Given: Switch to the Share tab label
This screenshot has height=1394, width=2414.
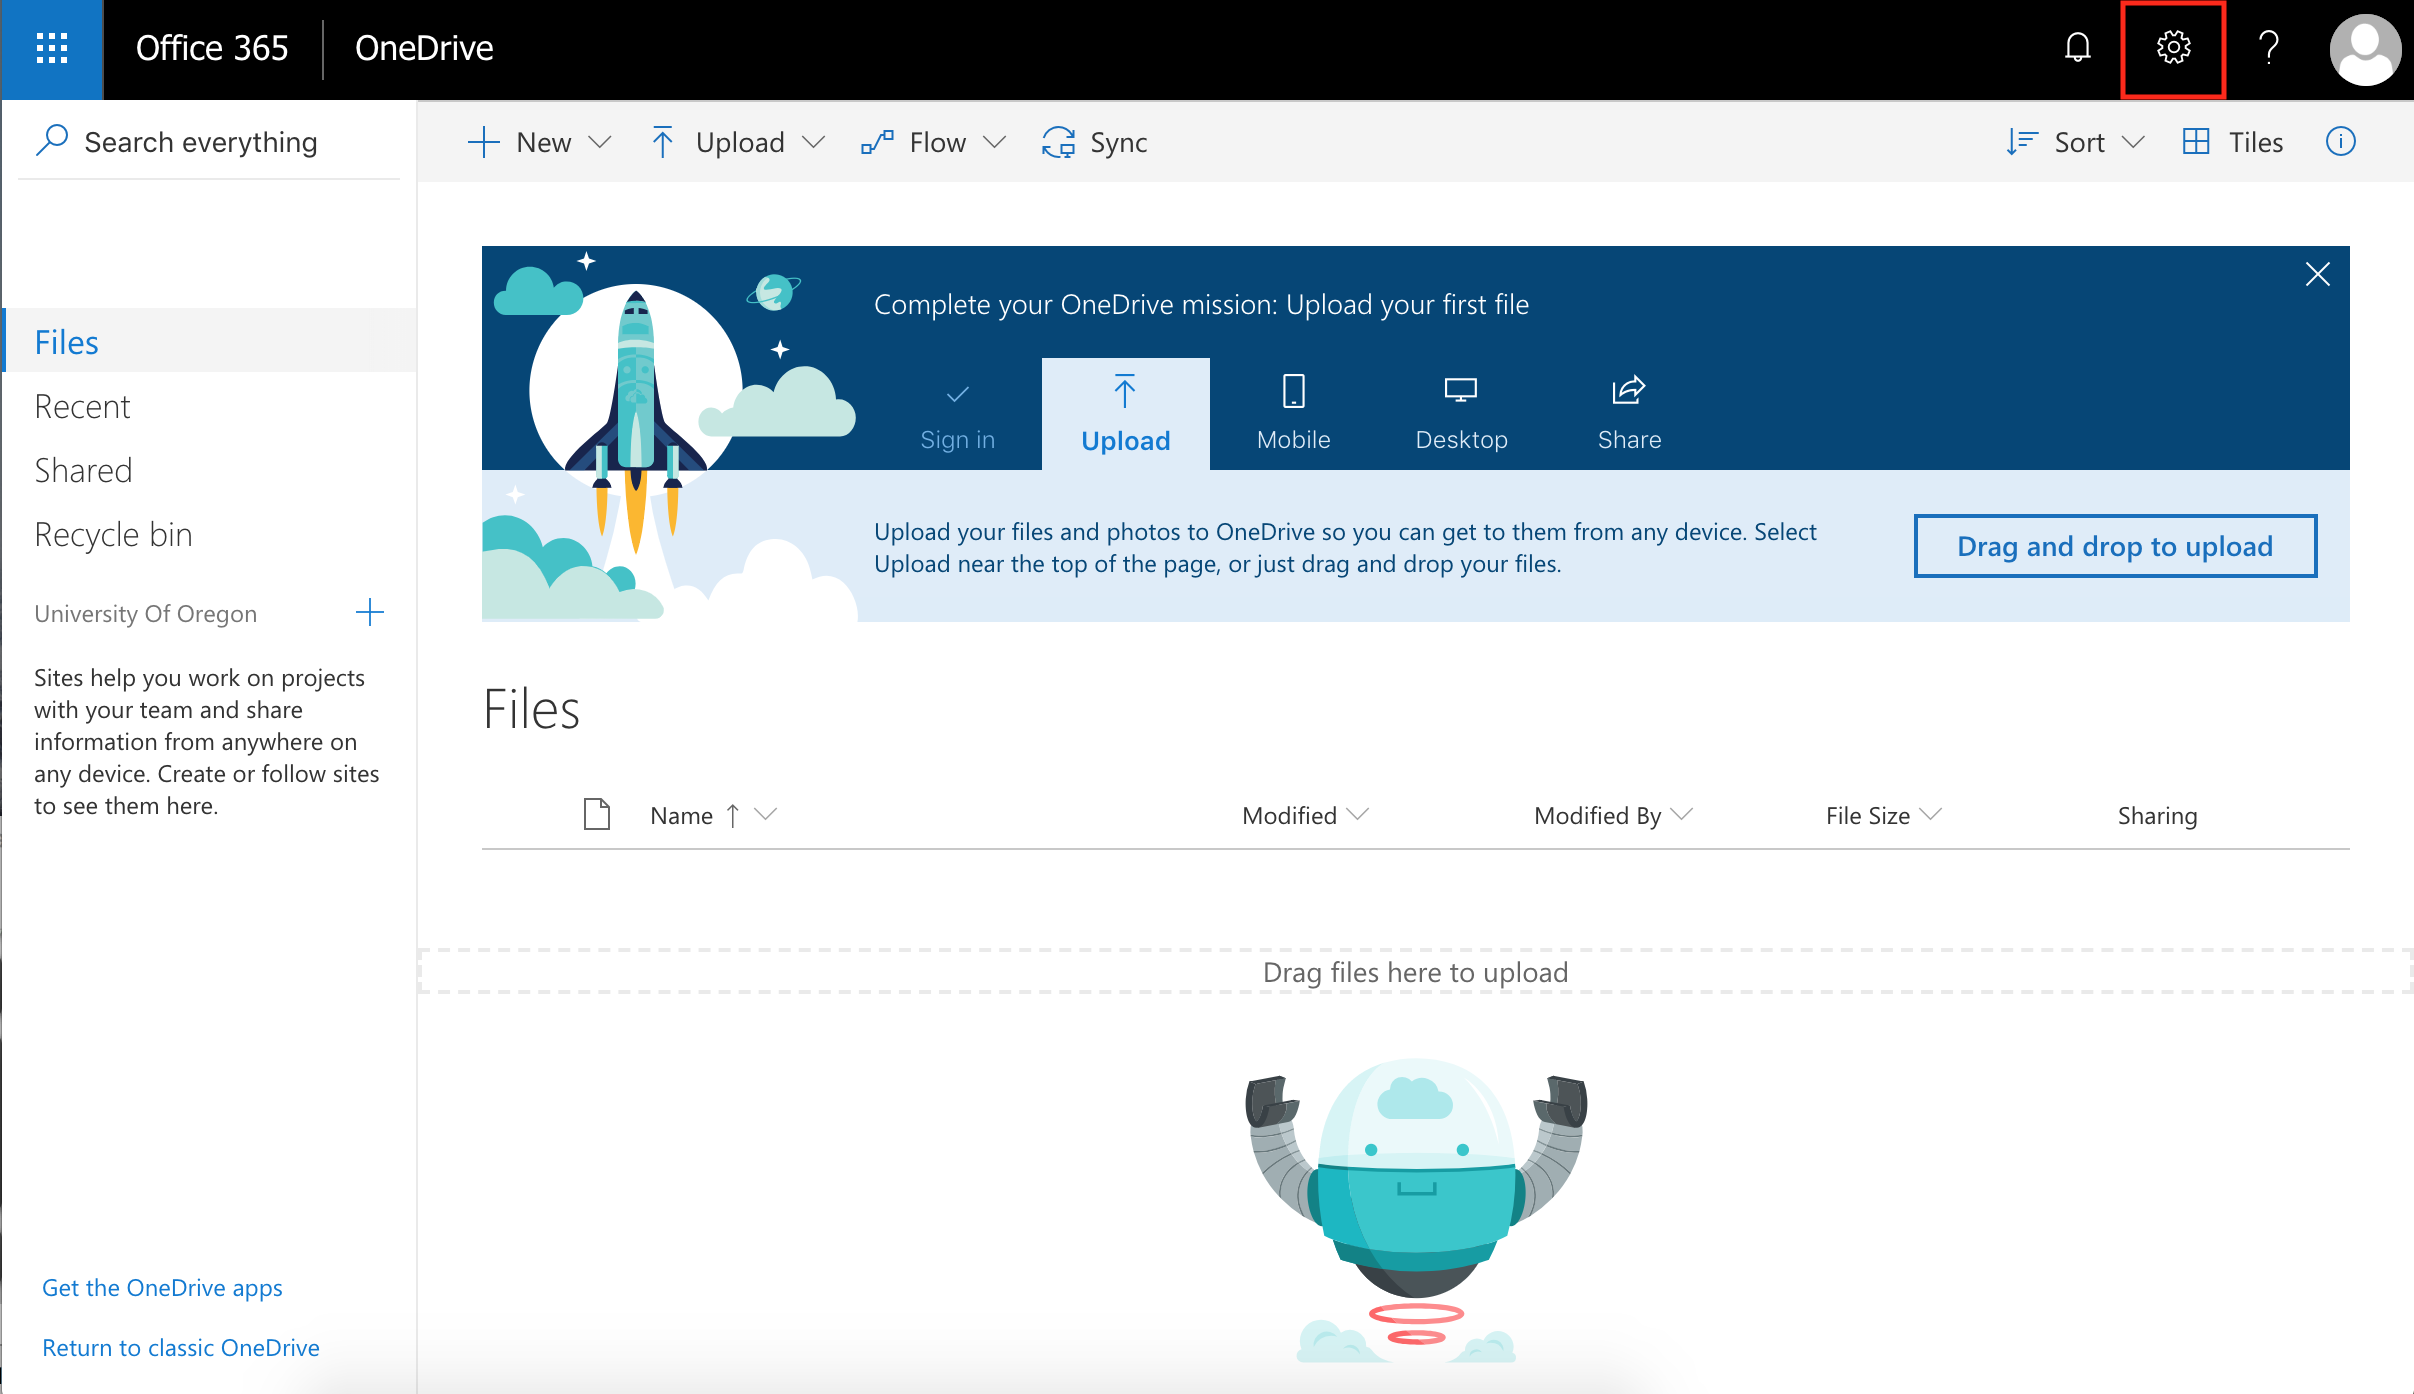Looking at the screenshot, I should 1629,440.
